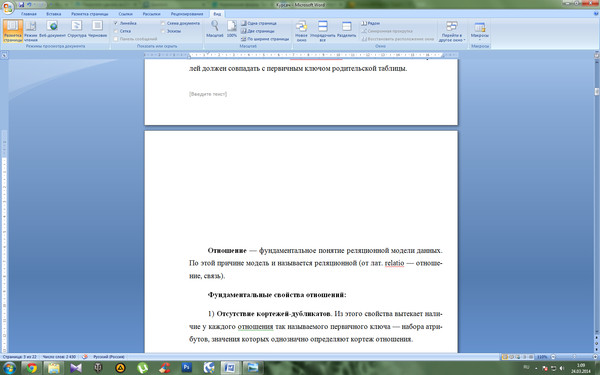
Task: Click Рядом side-by-side view
Action: point(371,23)
